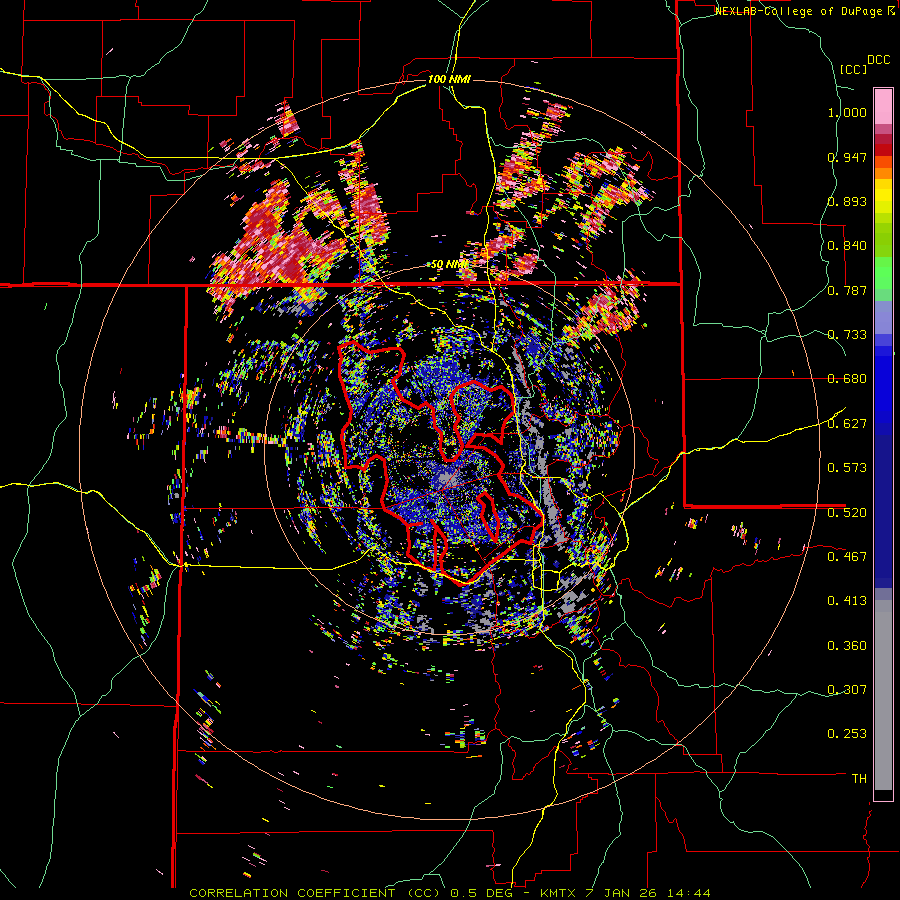The height and width of the screenshot is (900, 900).
Task: Click the 0.467 value on the color scale
Action: click(x=847, y=557)
